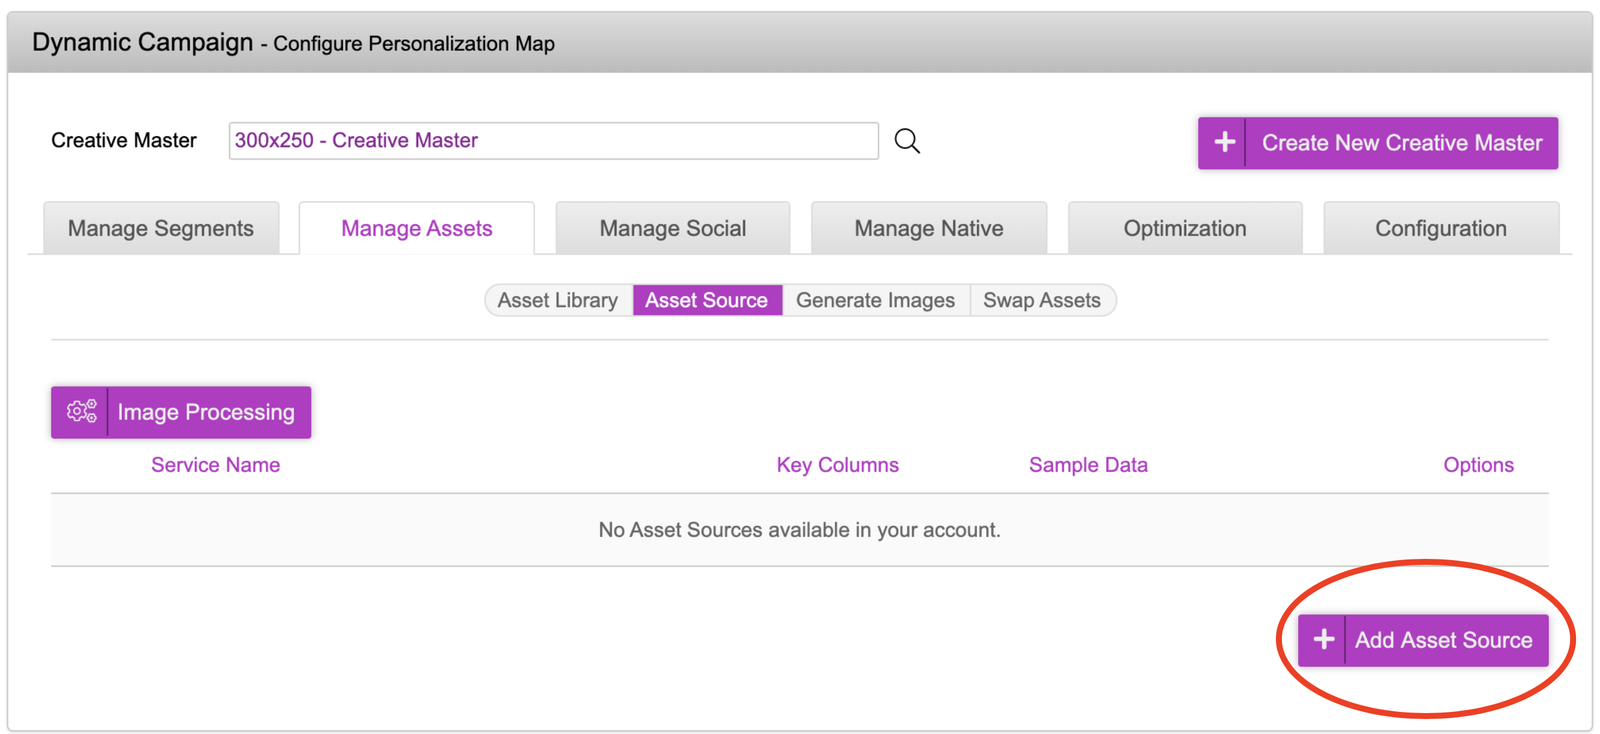Open the Swap Assets sub-tab
Screen dimensions: 1600x734
tap(1042, 300)
